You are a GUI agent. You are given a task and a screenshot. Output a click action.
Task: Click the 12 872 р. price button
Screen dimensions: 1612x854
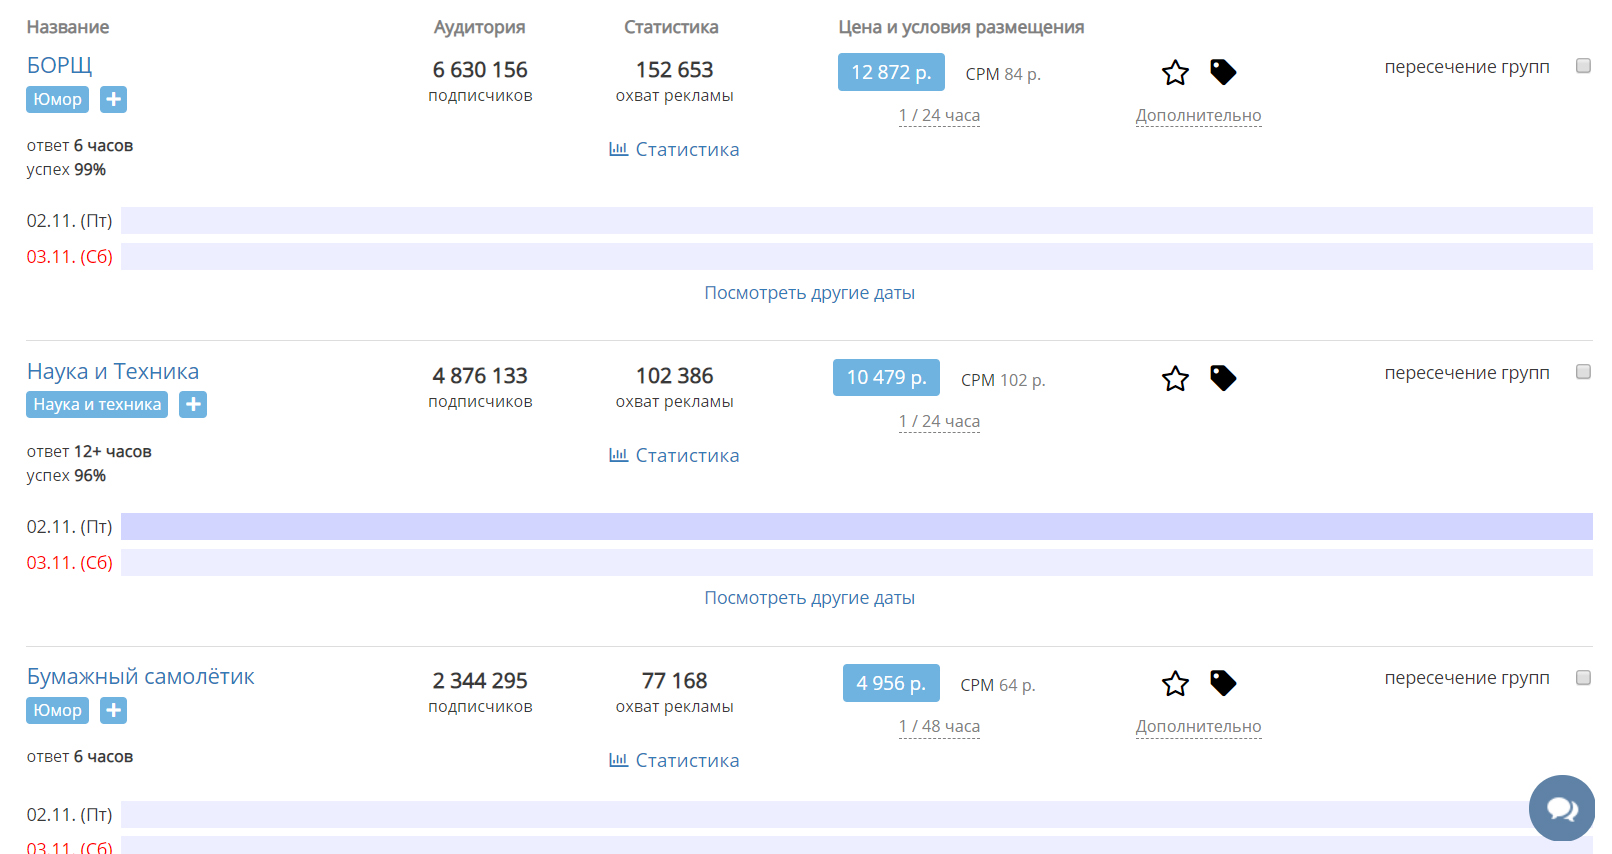(x=891, y=72)
